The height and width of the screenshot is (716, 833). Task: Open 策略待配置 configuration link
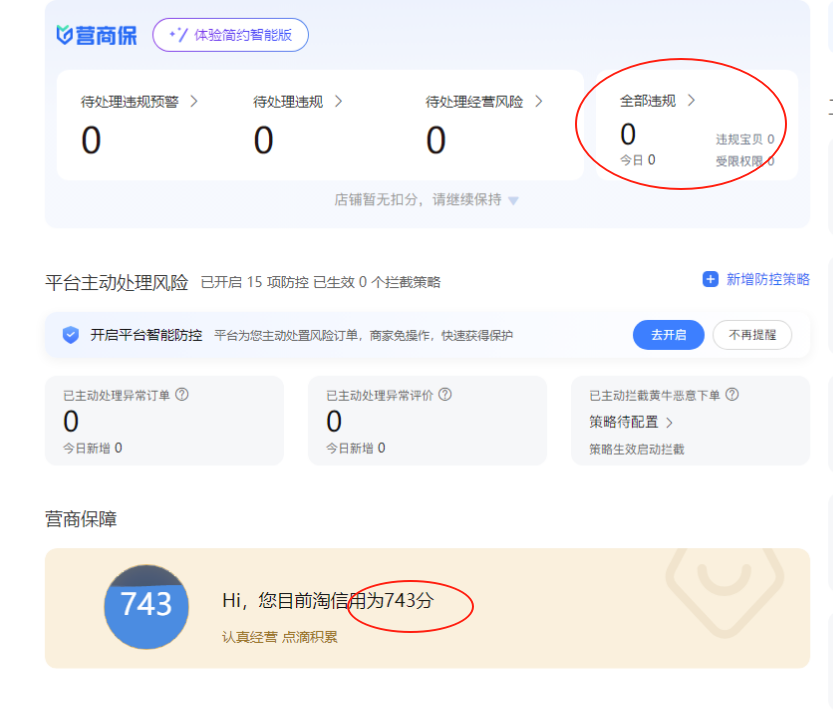631,422
